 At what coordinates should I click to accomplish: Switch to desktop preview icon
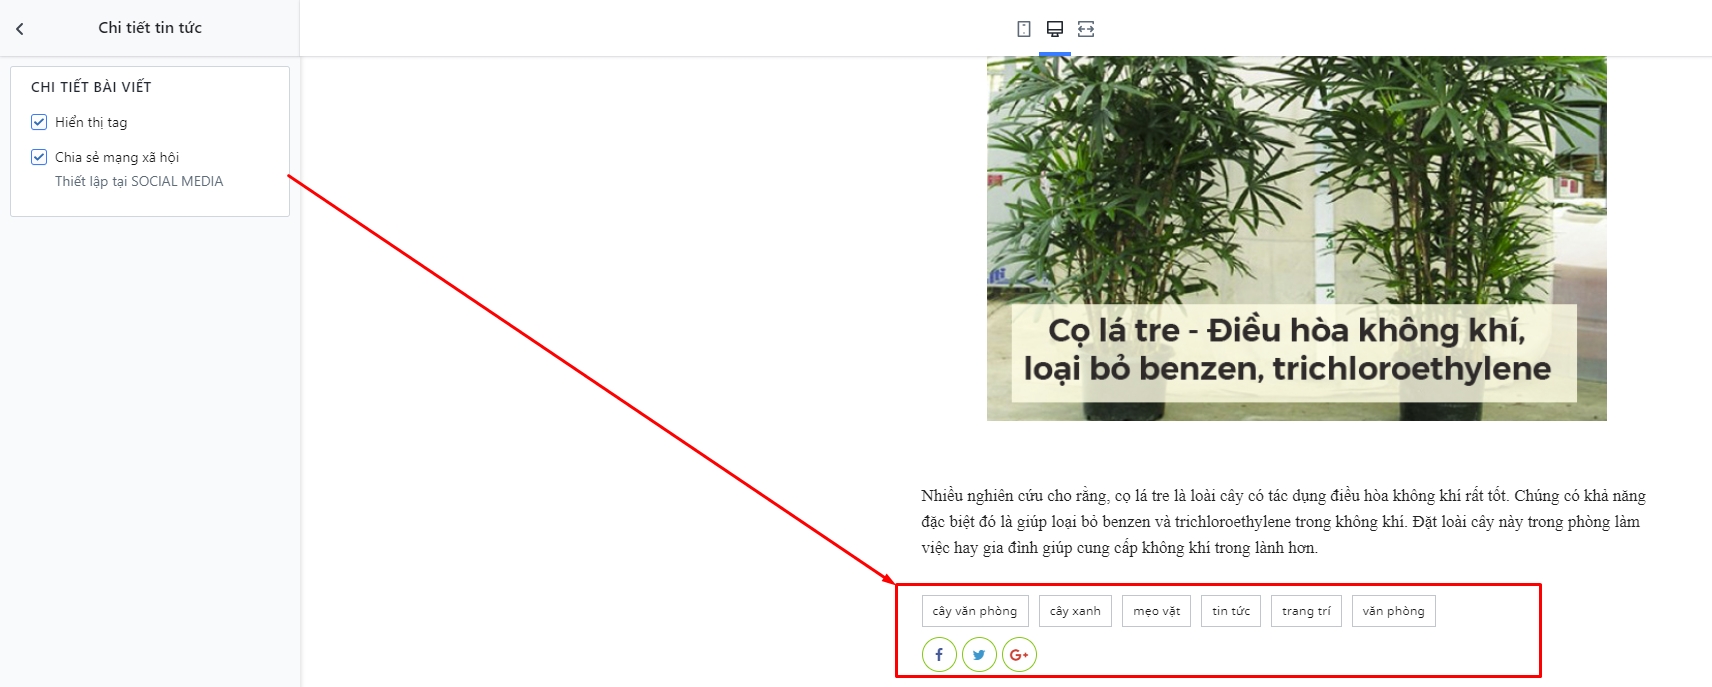pos(1055,29)
